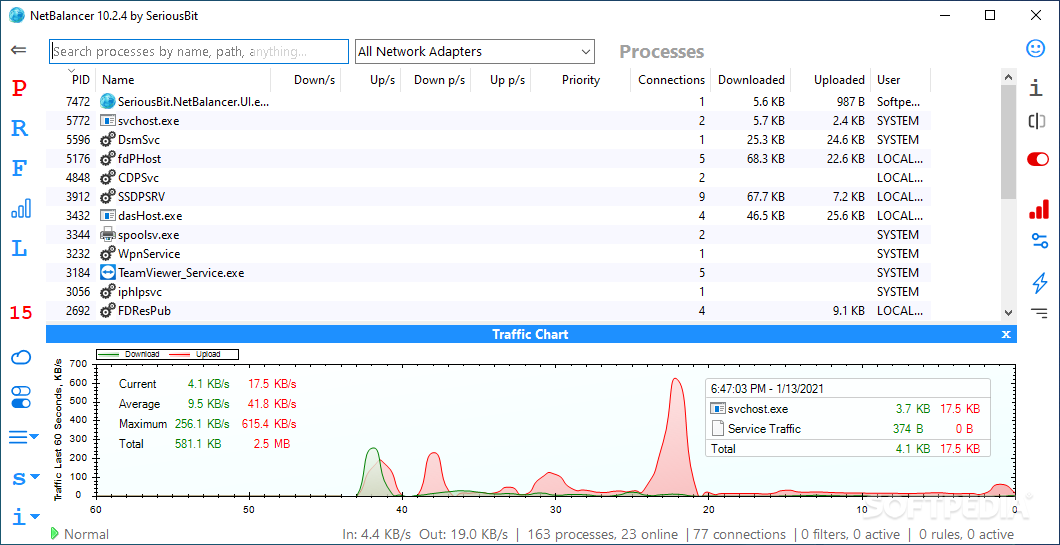The image size is (1060, 545).
Task: Sort by Down/s column header
Action: point(306,80)
